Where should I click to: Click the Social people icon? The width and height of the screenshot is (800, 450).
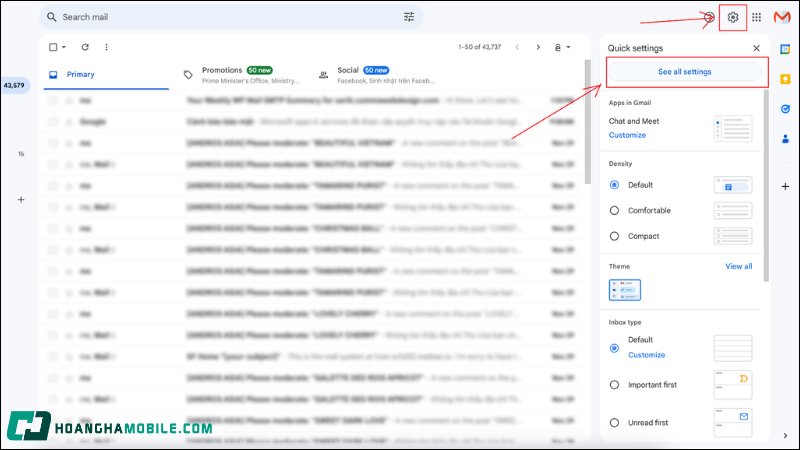[x=323, y=75]
